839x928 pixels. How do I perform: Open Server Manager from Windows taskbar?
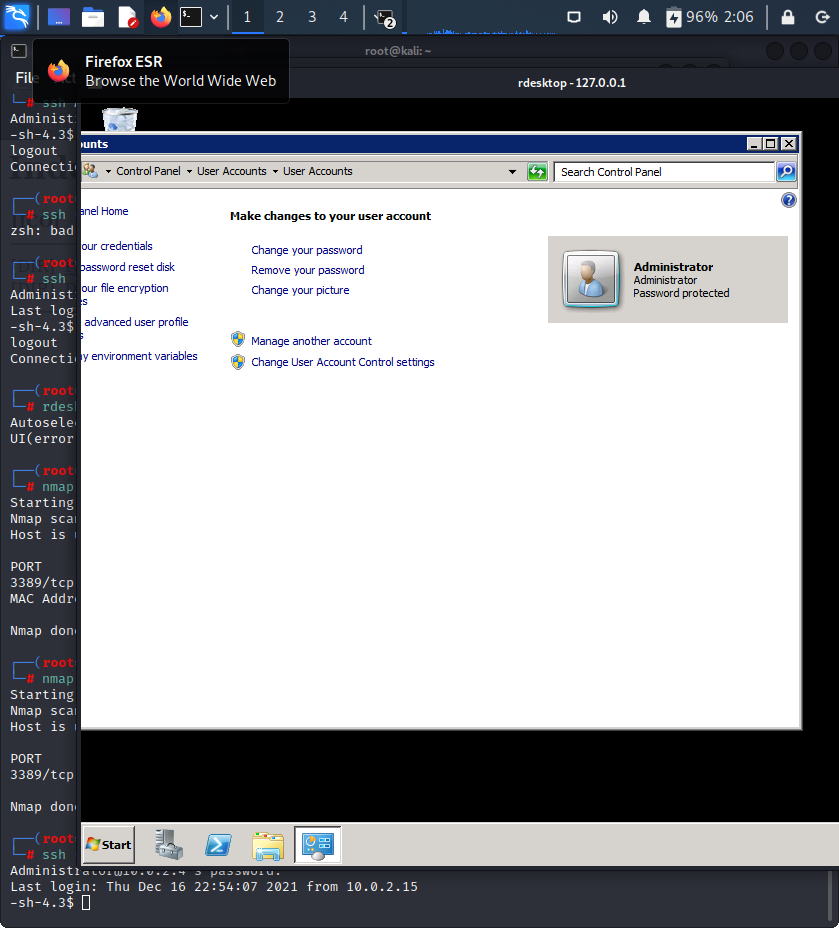(x=169, y=845)
